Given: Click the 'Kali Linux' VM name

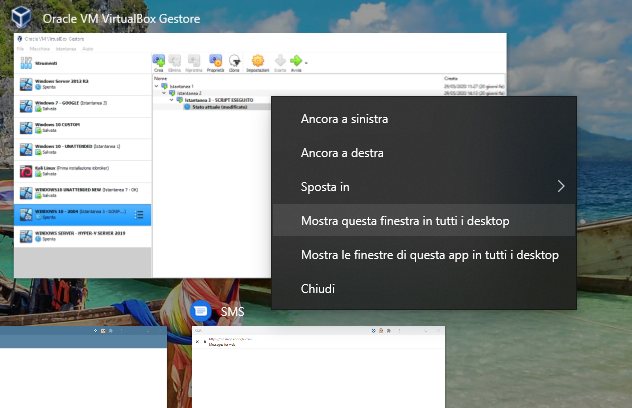Looking at the screenshot, I should pyautogui.click(x=45, y=168).
